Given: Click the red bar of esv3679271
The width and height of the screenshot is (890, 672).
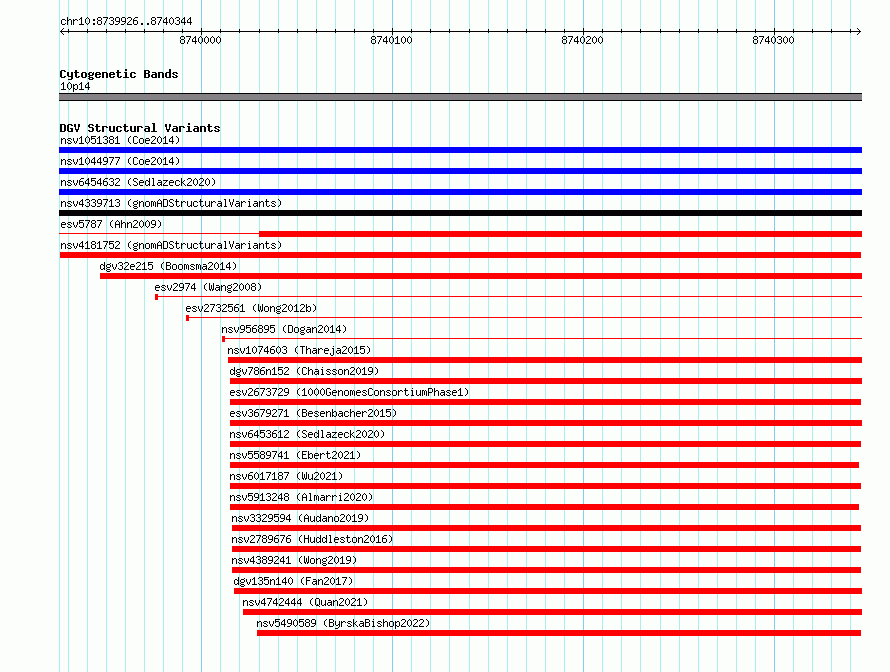Looking at the screenshot, I should coord(546,423).
